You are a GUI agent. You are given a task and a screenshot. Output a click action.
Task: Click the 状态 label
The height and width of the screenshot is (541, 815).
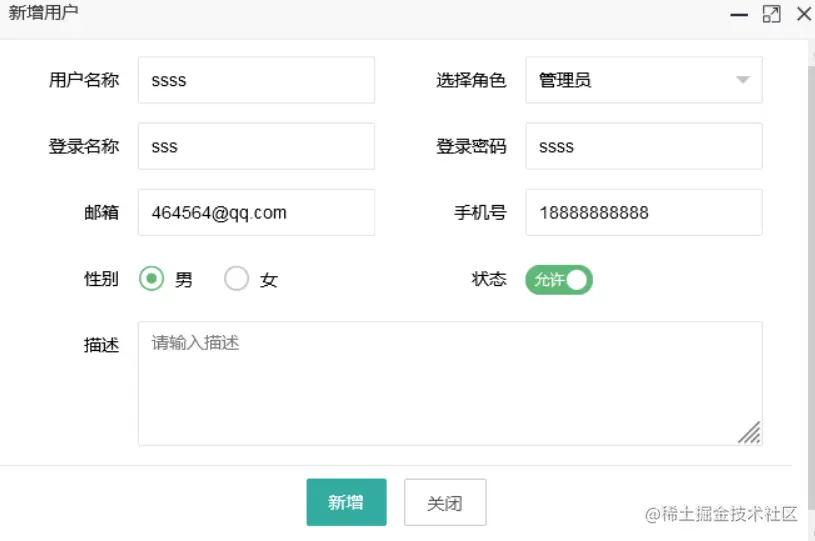coord(489,279)
